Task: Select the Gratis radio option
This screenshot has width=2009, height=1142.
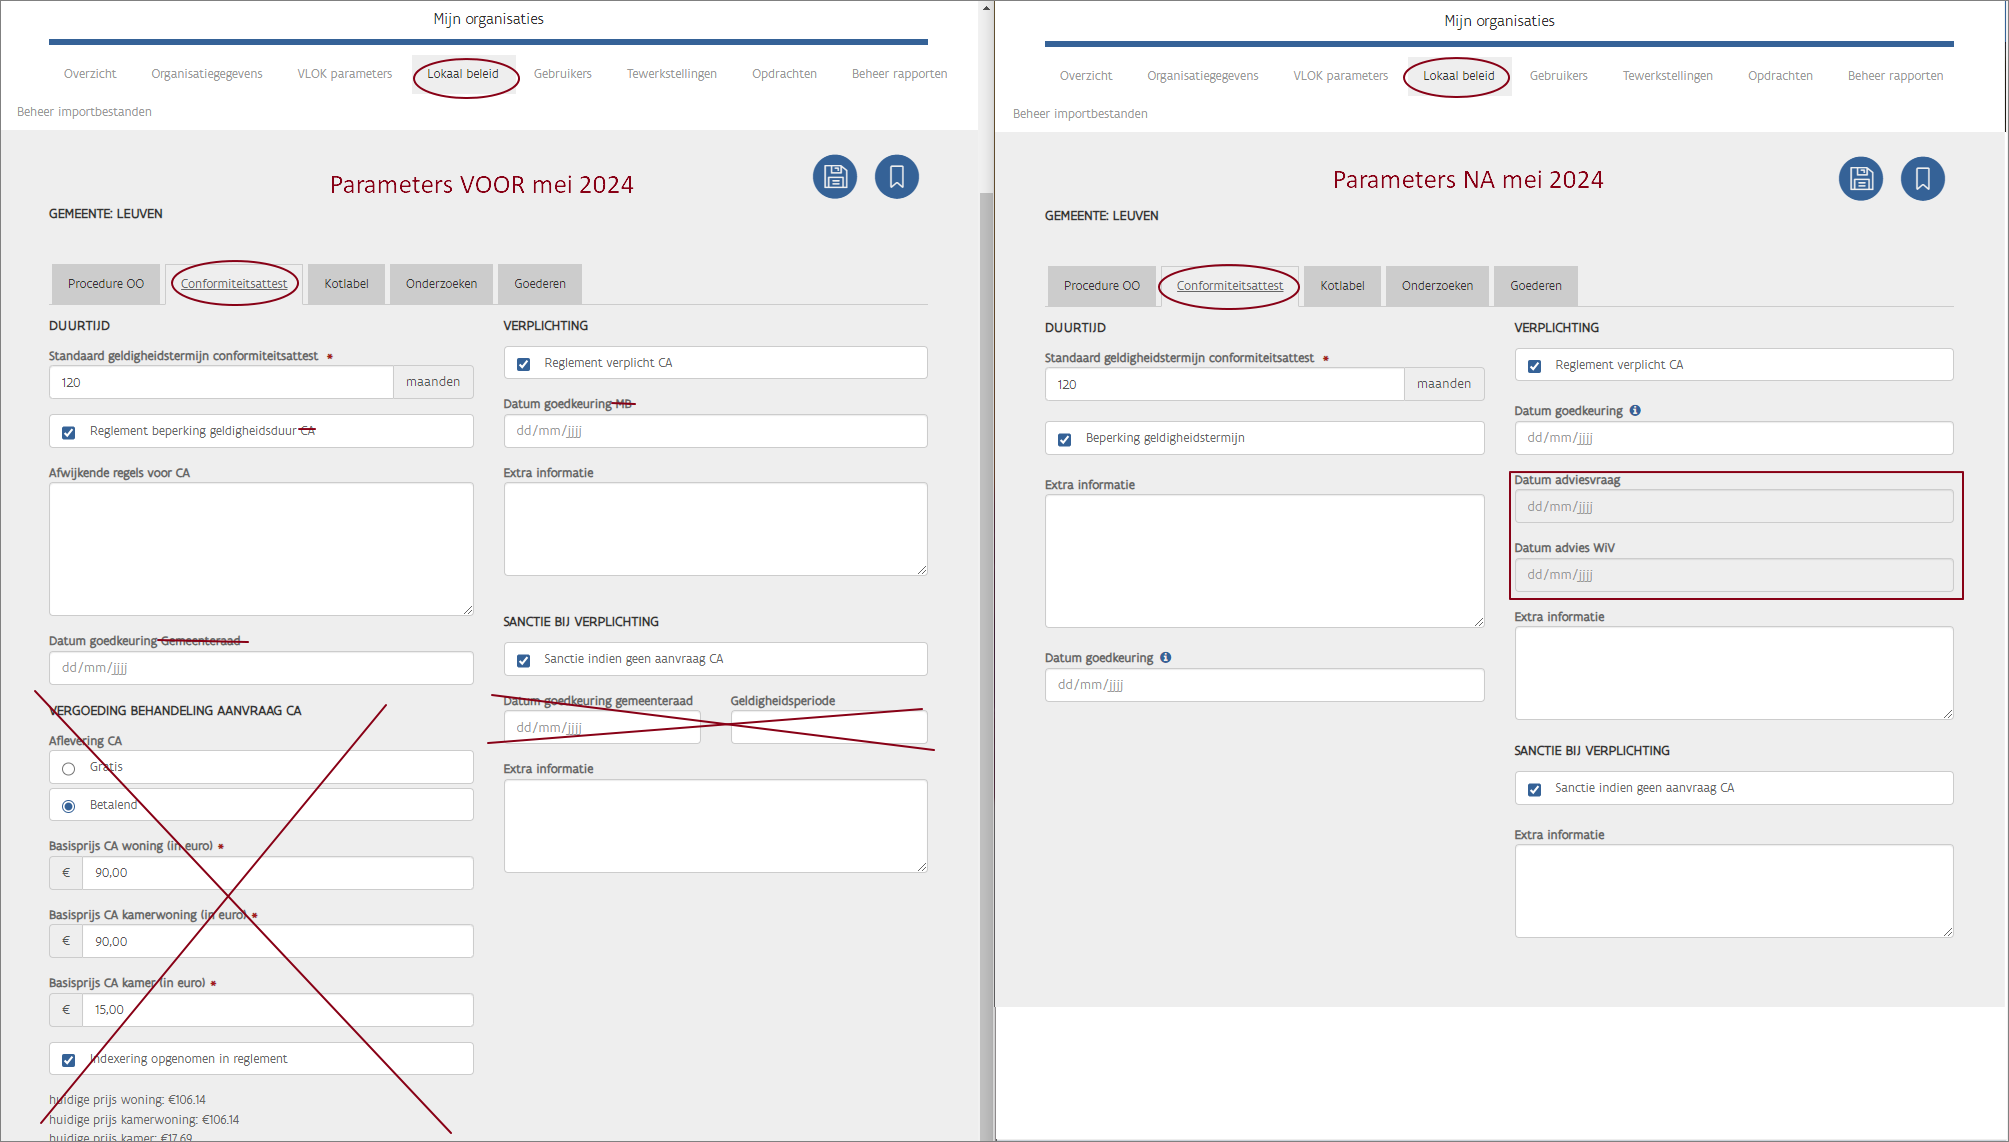Action: click(69, 768)
